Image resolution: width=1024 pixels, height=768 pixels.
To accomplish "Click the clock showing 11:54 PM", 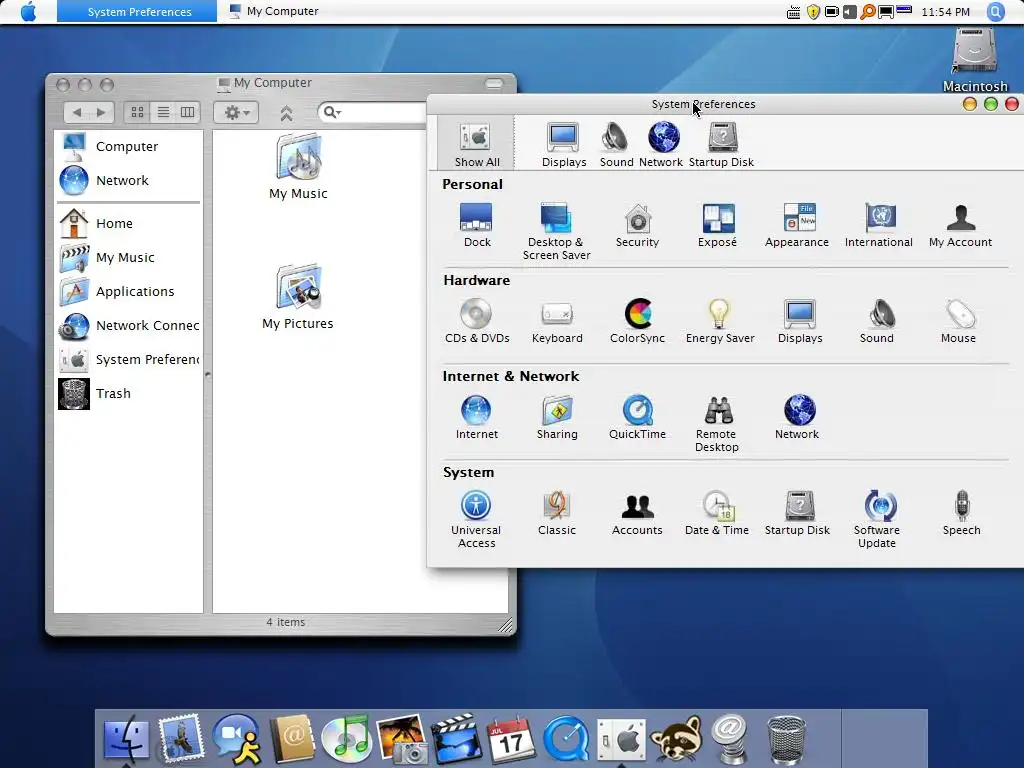I will tap(945, 12).
